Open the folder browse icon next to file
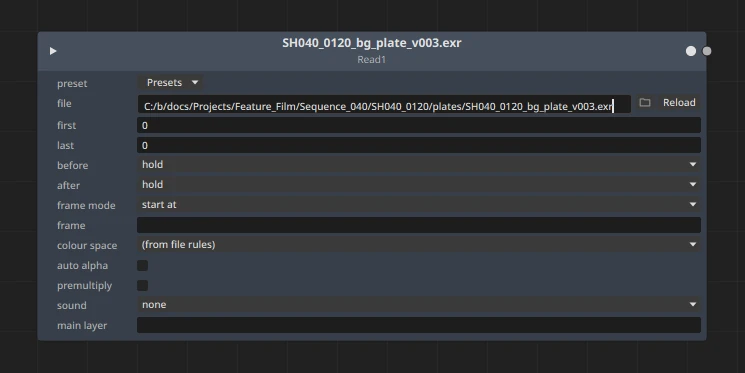745x373 pixels. (x=645, y=103)
